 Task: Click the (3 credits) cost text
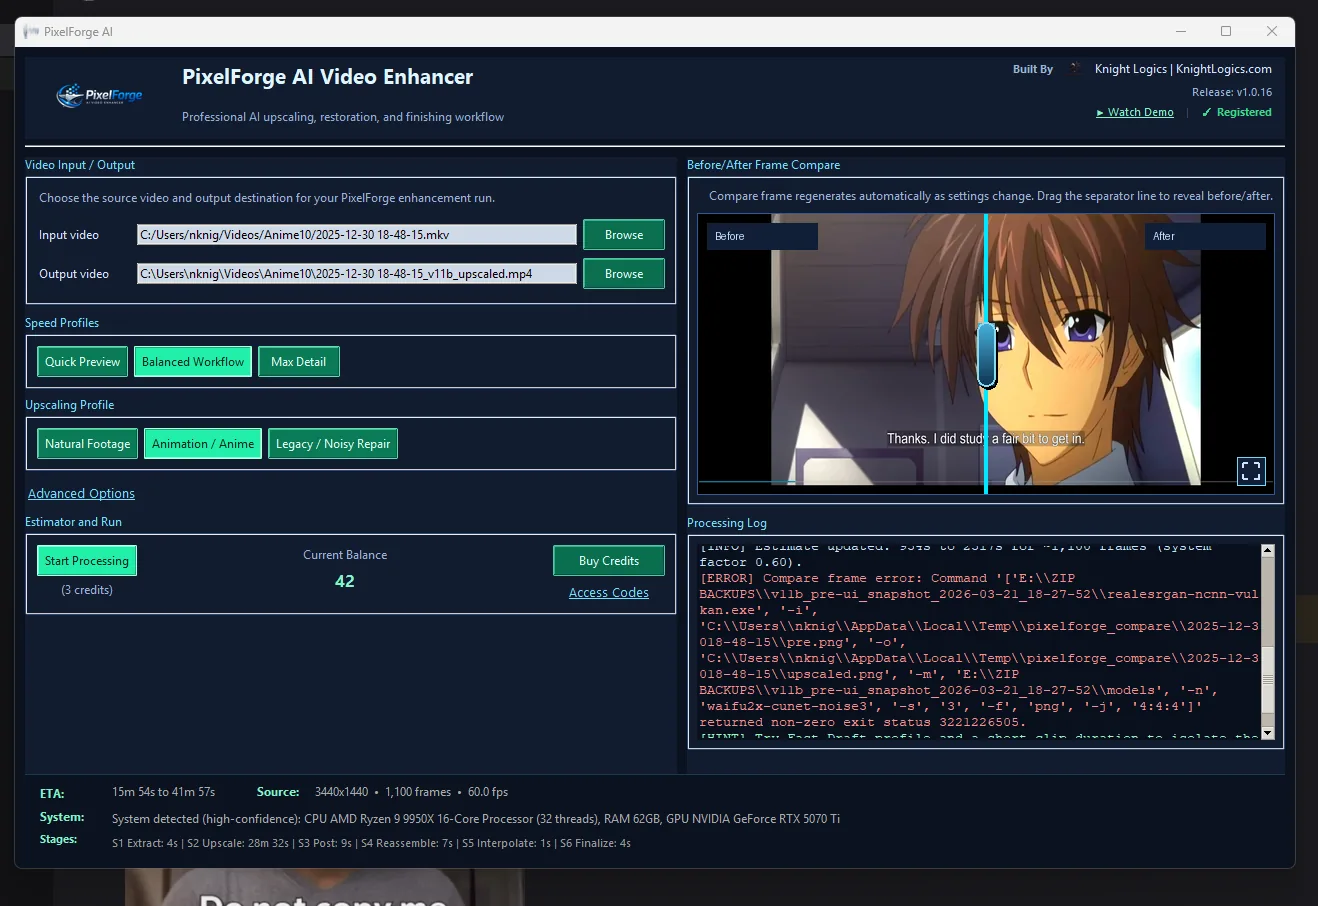87,590
